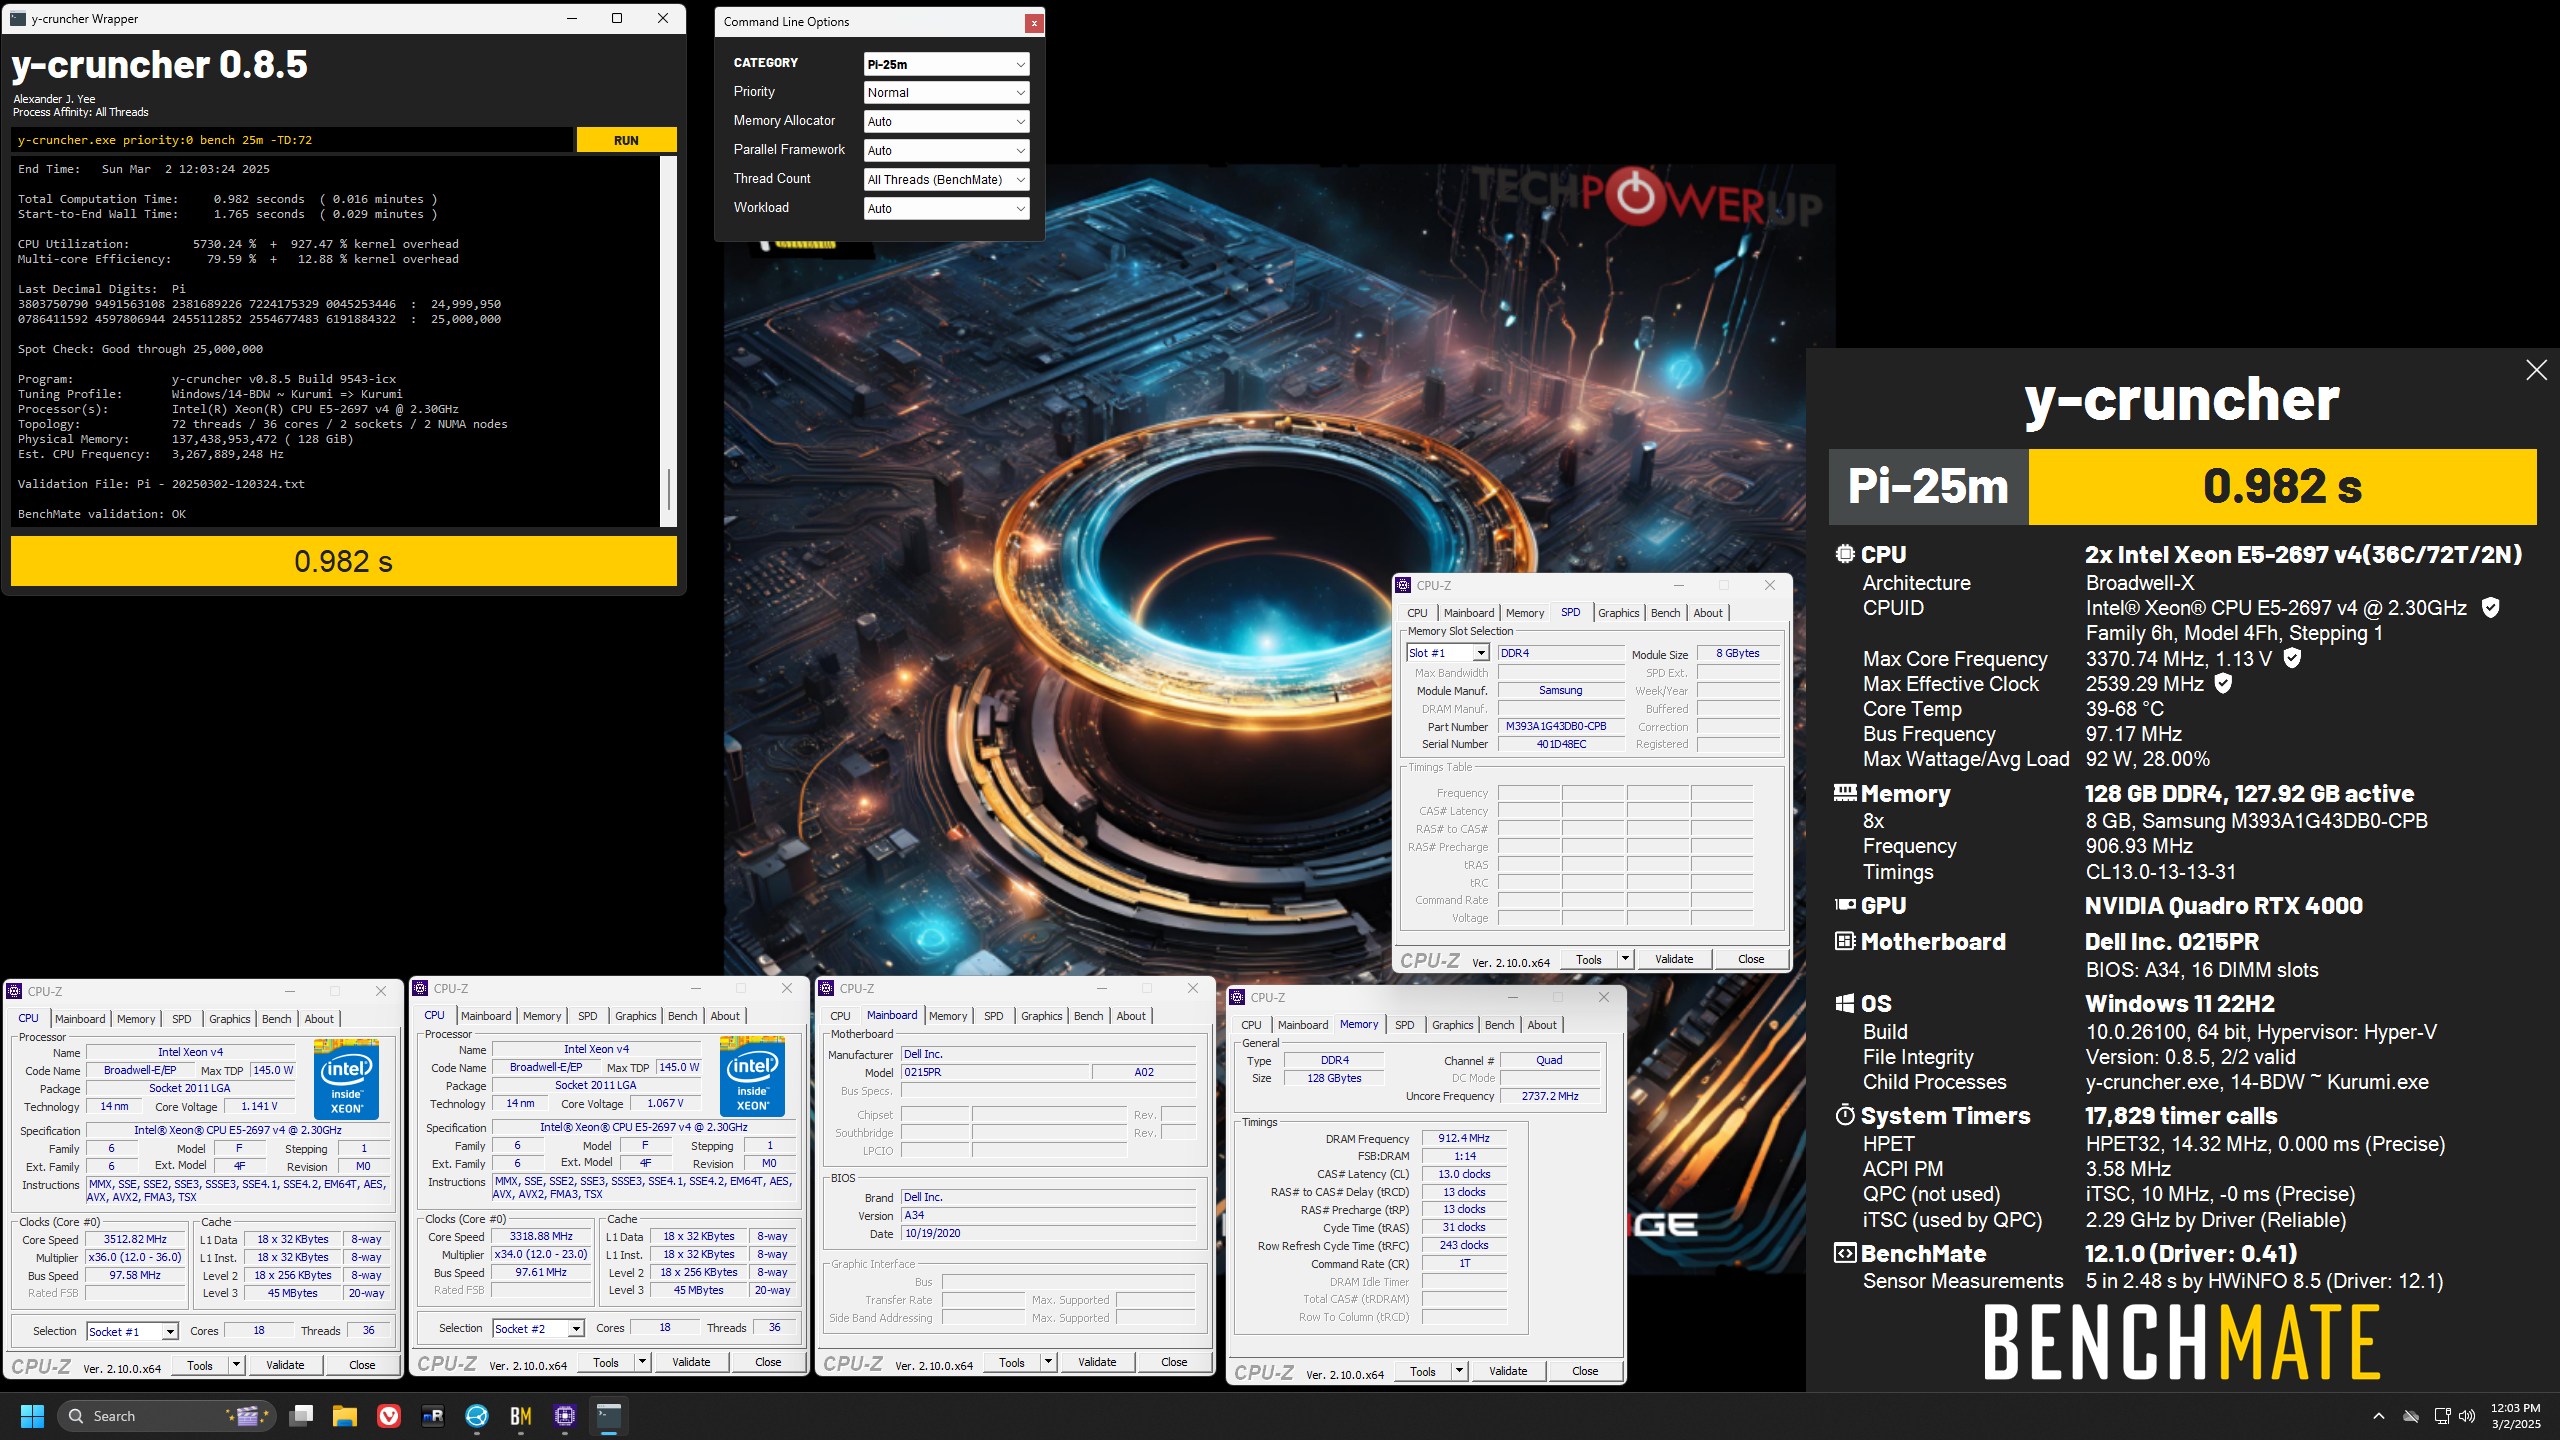Click Validate in Socket #1 CPU-Z

[285, 1365]
